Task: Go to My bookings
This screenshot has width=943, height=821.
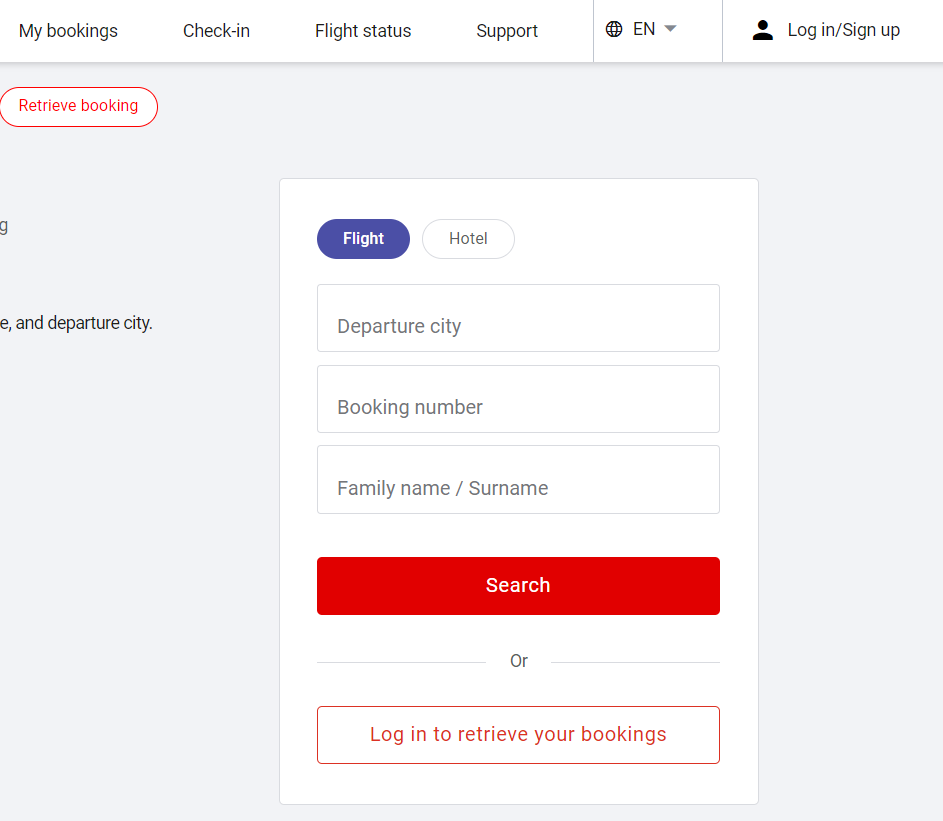Action: [68, 31]
